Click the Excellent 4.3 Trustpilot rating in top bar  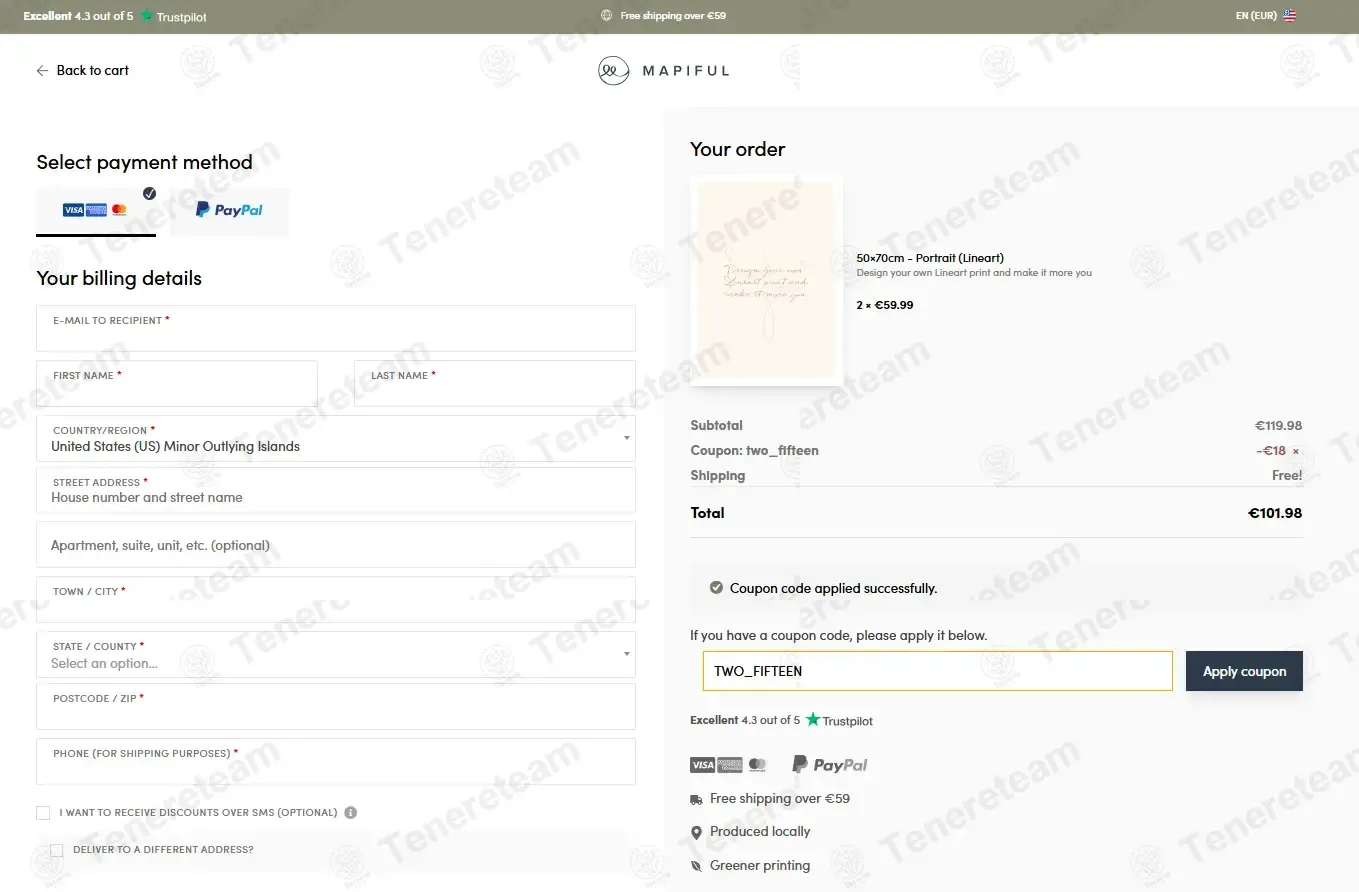115,16
